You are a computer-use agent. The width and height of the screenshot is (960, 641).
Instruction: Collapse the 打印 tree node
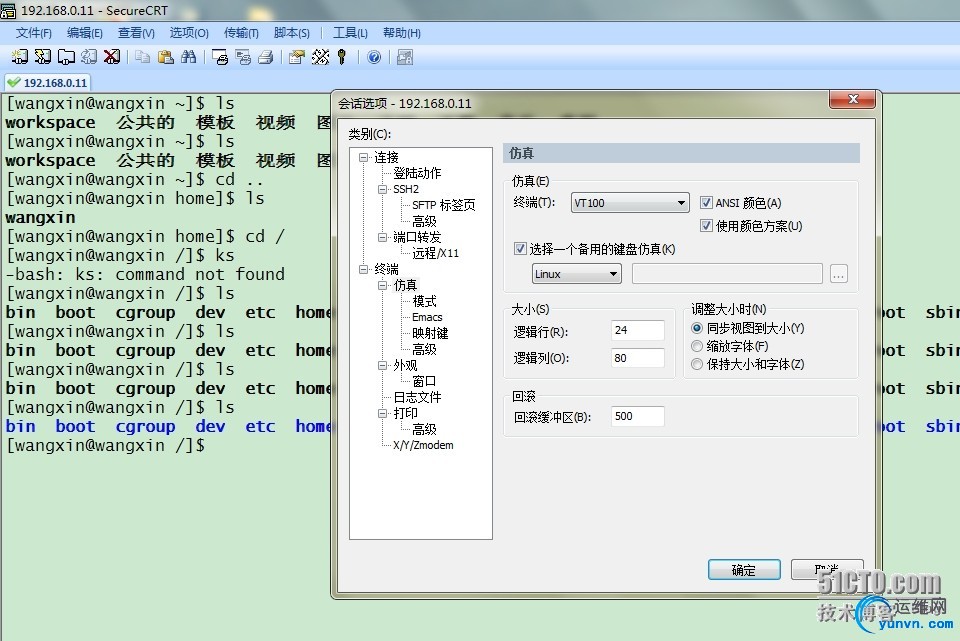click(x=383, y=413)
